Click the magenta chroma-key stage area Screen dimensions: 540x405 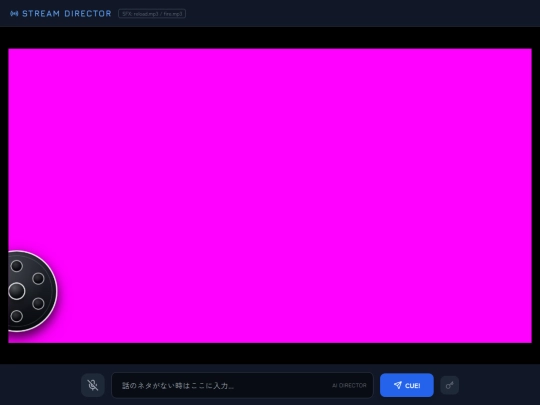(x=270, y=196)
